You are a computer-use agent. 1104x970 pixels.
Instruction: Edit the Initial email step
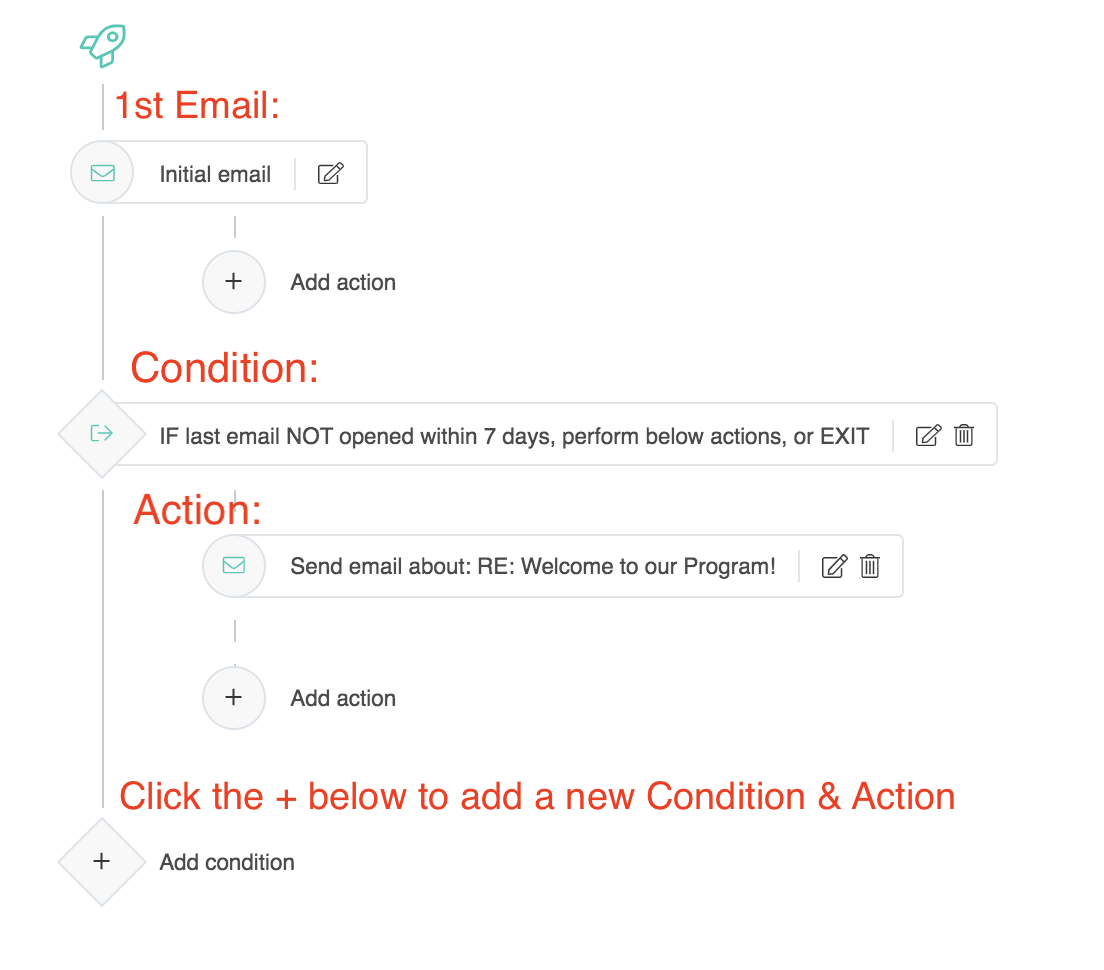(330, 173)
